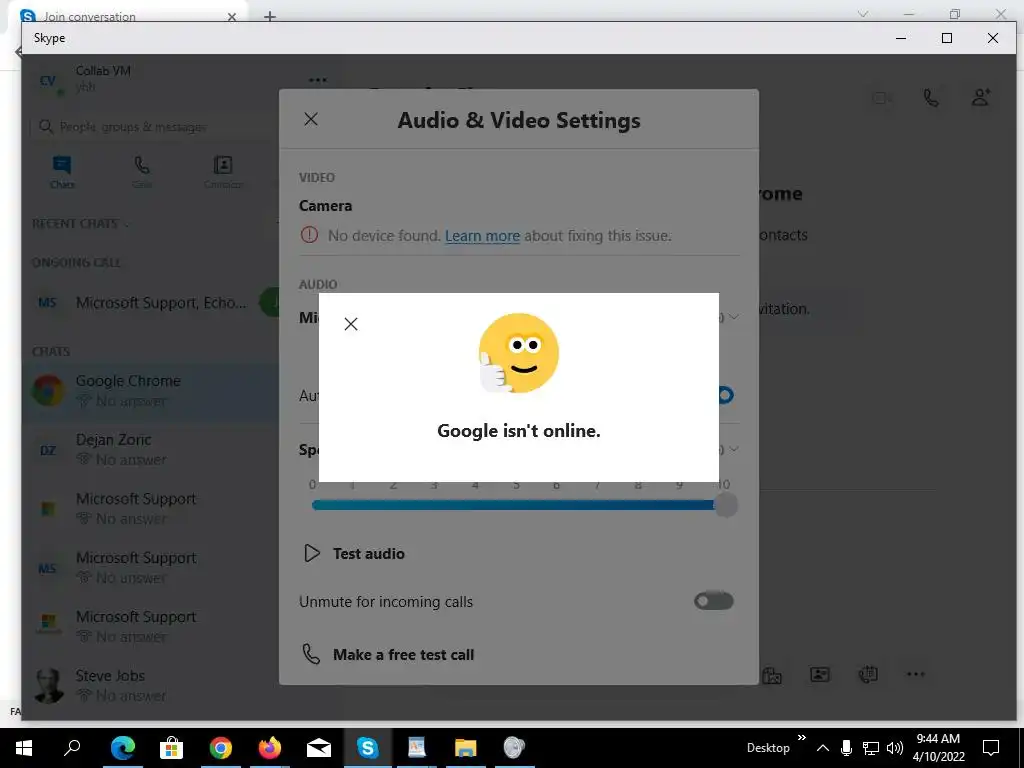Open the schedule a call icon
1024x768 pixels.
point(868,674)
